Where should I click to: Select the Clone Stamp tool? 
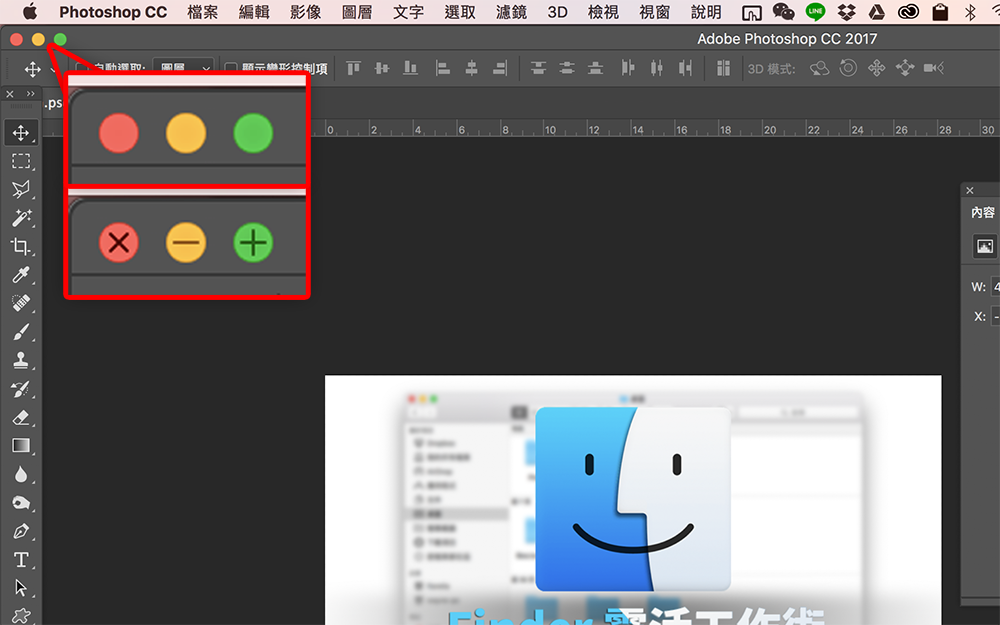pos(21,360)
